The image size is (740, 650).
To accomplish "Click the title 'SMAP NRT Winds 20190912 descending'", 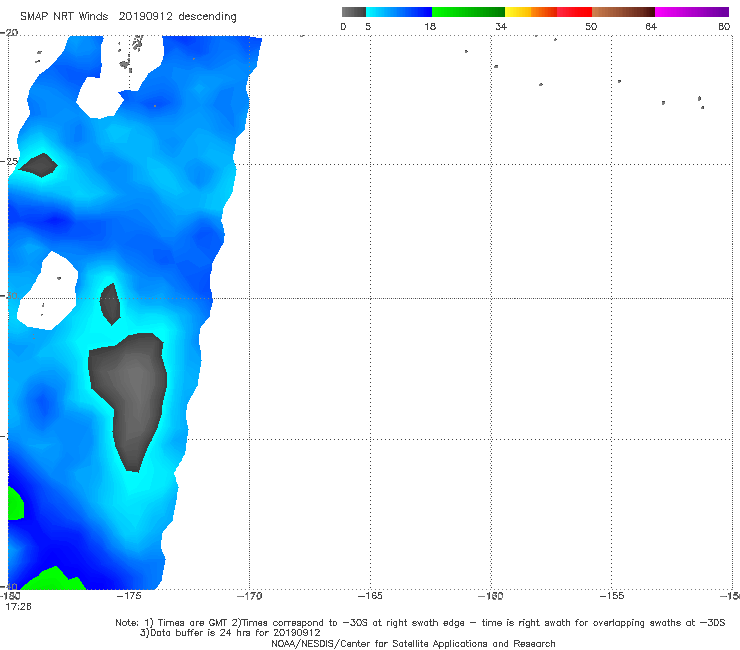I will click(128, 17).
